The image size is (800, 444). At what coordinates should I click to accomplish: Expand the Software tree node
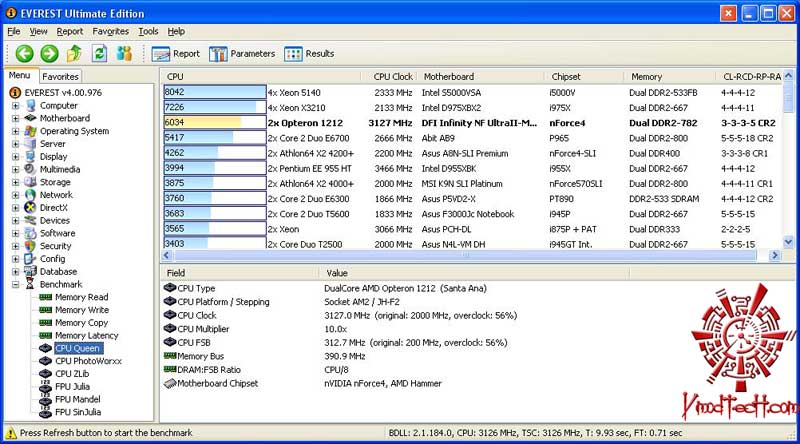click(x=15, y=233)
